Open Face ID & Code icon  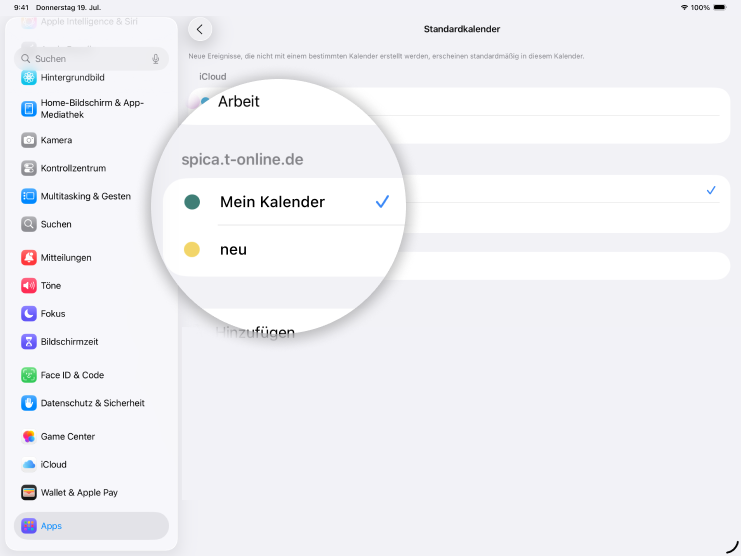pyautogui.click(x=29, y=375)
